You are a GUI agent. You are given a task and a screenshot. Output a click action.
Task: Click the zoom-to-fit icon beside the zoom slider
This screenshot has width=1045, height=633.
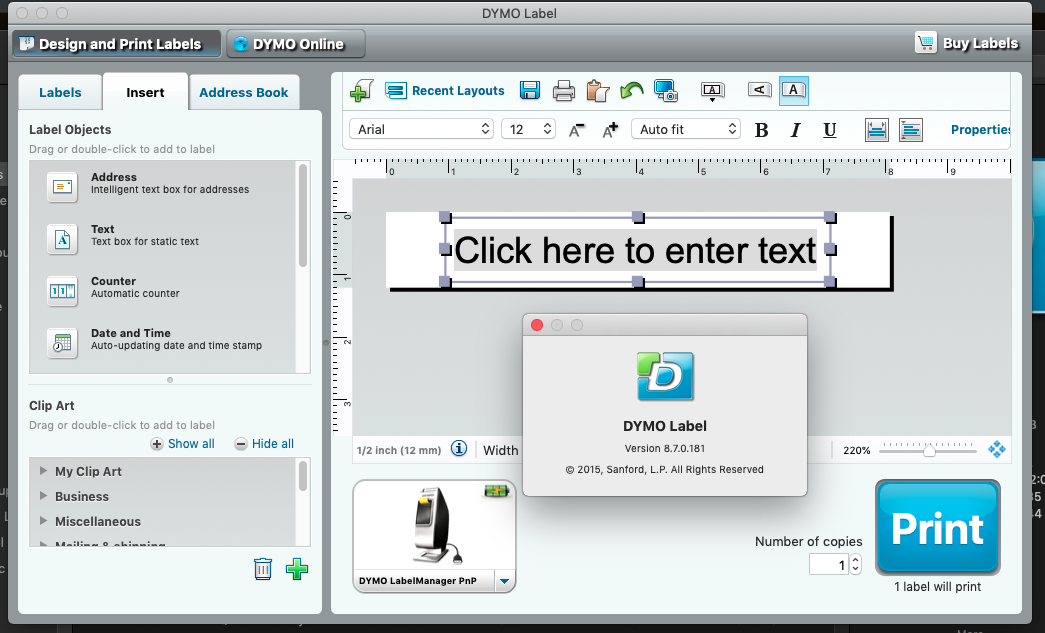[997, 450]
